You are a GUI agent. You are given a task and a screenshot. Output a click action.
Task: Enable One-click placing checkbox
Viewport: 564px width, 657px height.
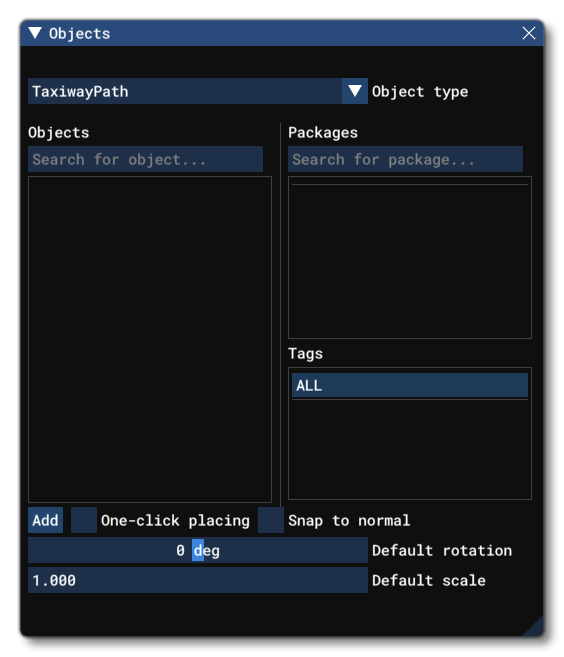(x=84, y=520)
